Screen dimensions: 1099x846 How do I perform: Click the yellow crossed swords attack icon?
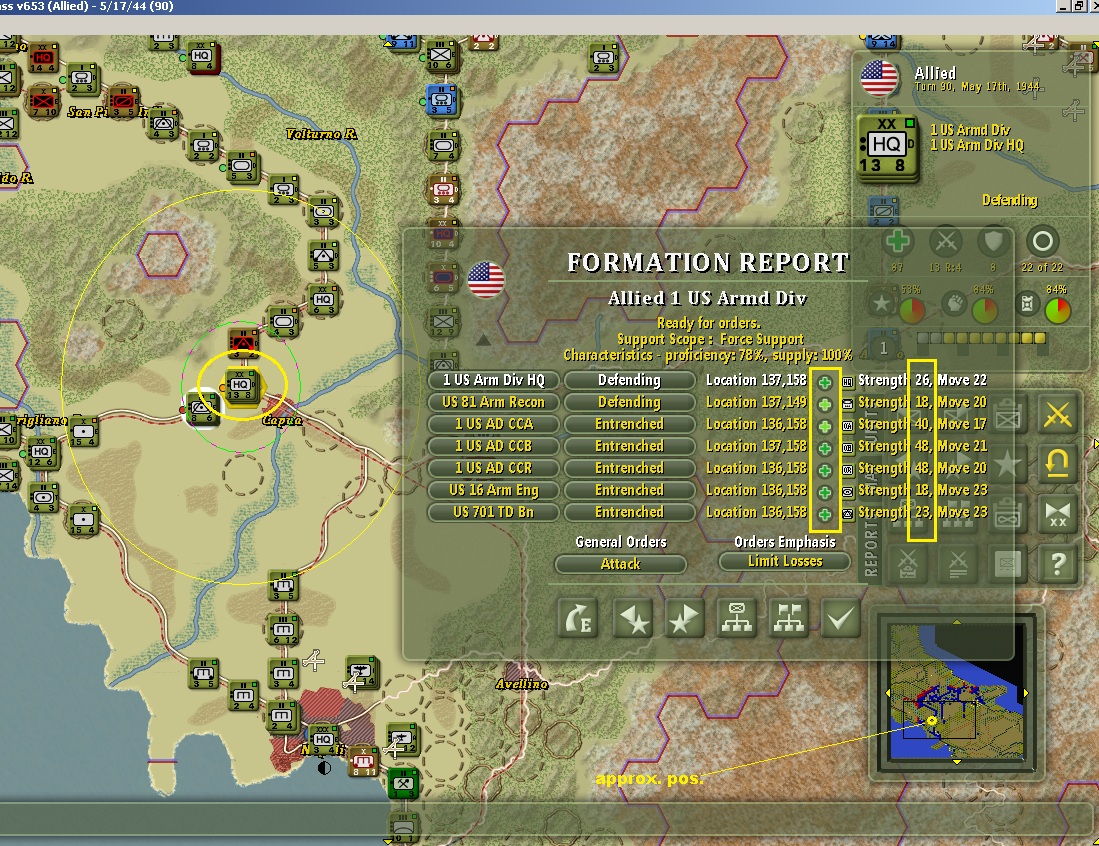pos(1057,415)
